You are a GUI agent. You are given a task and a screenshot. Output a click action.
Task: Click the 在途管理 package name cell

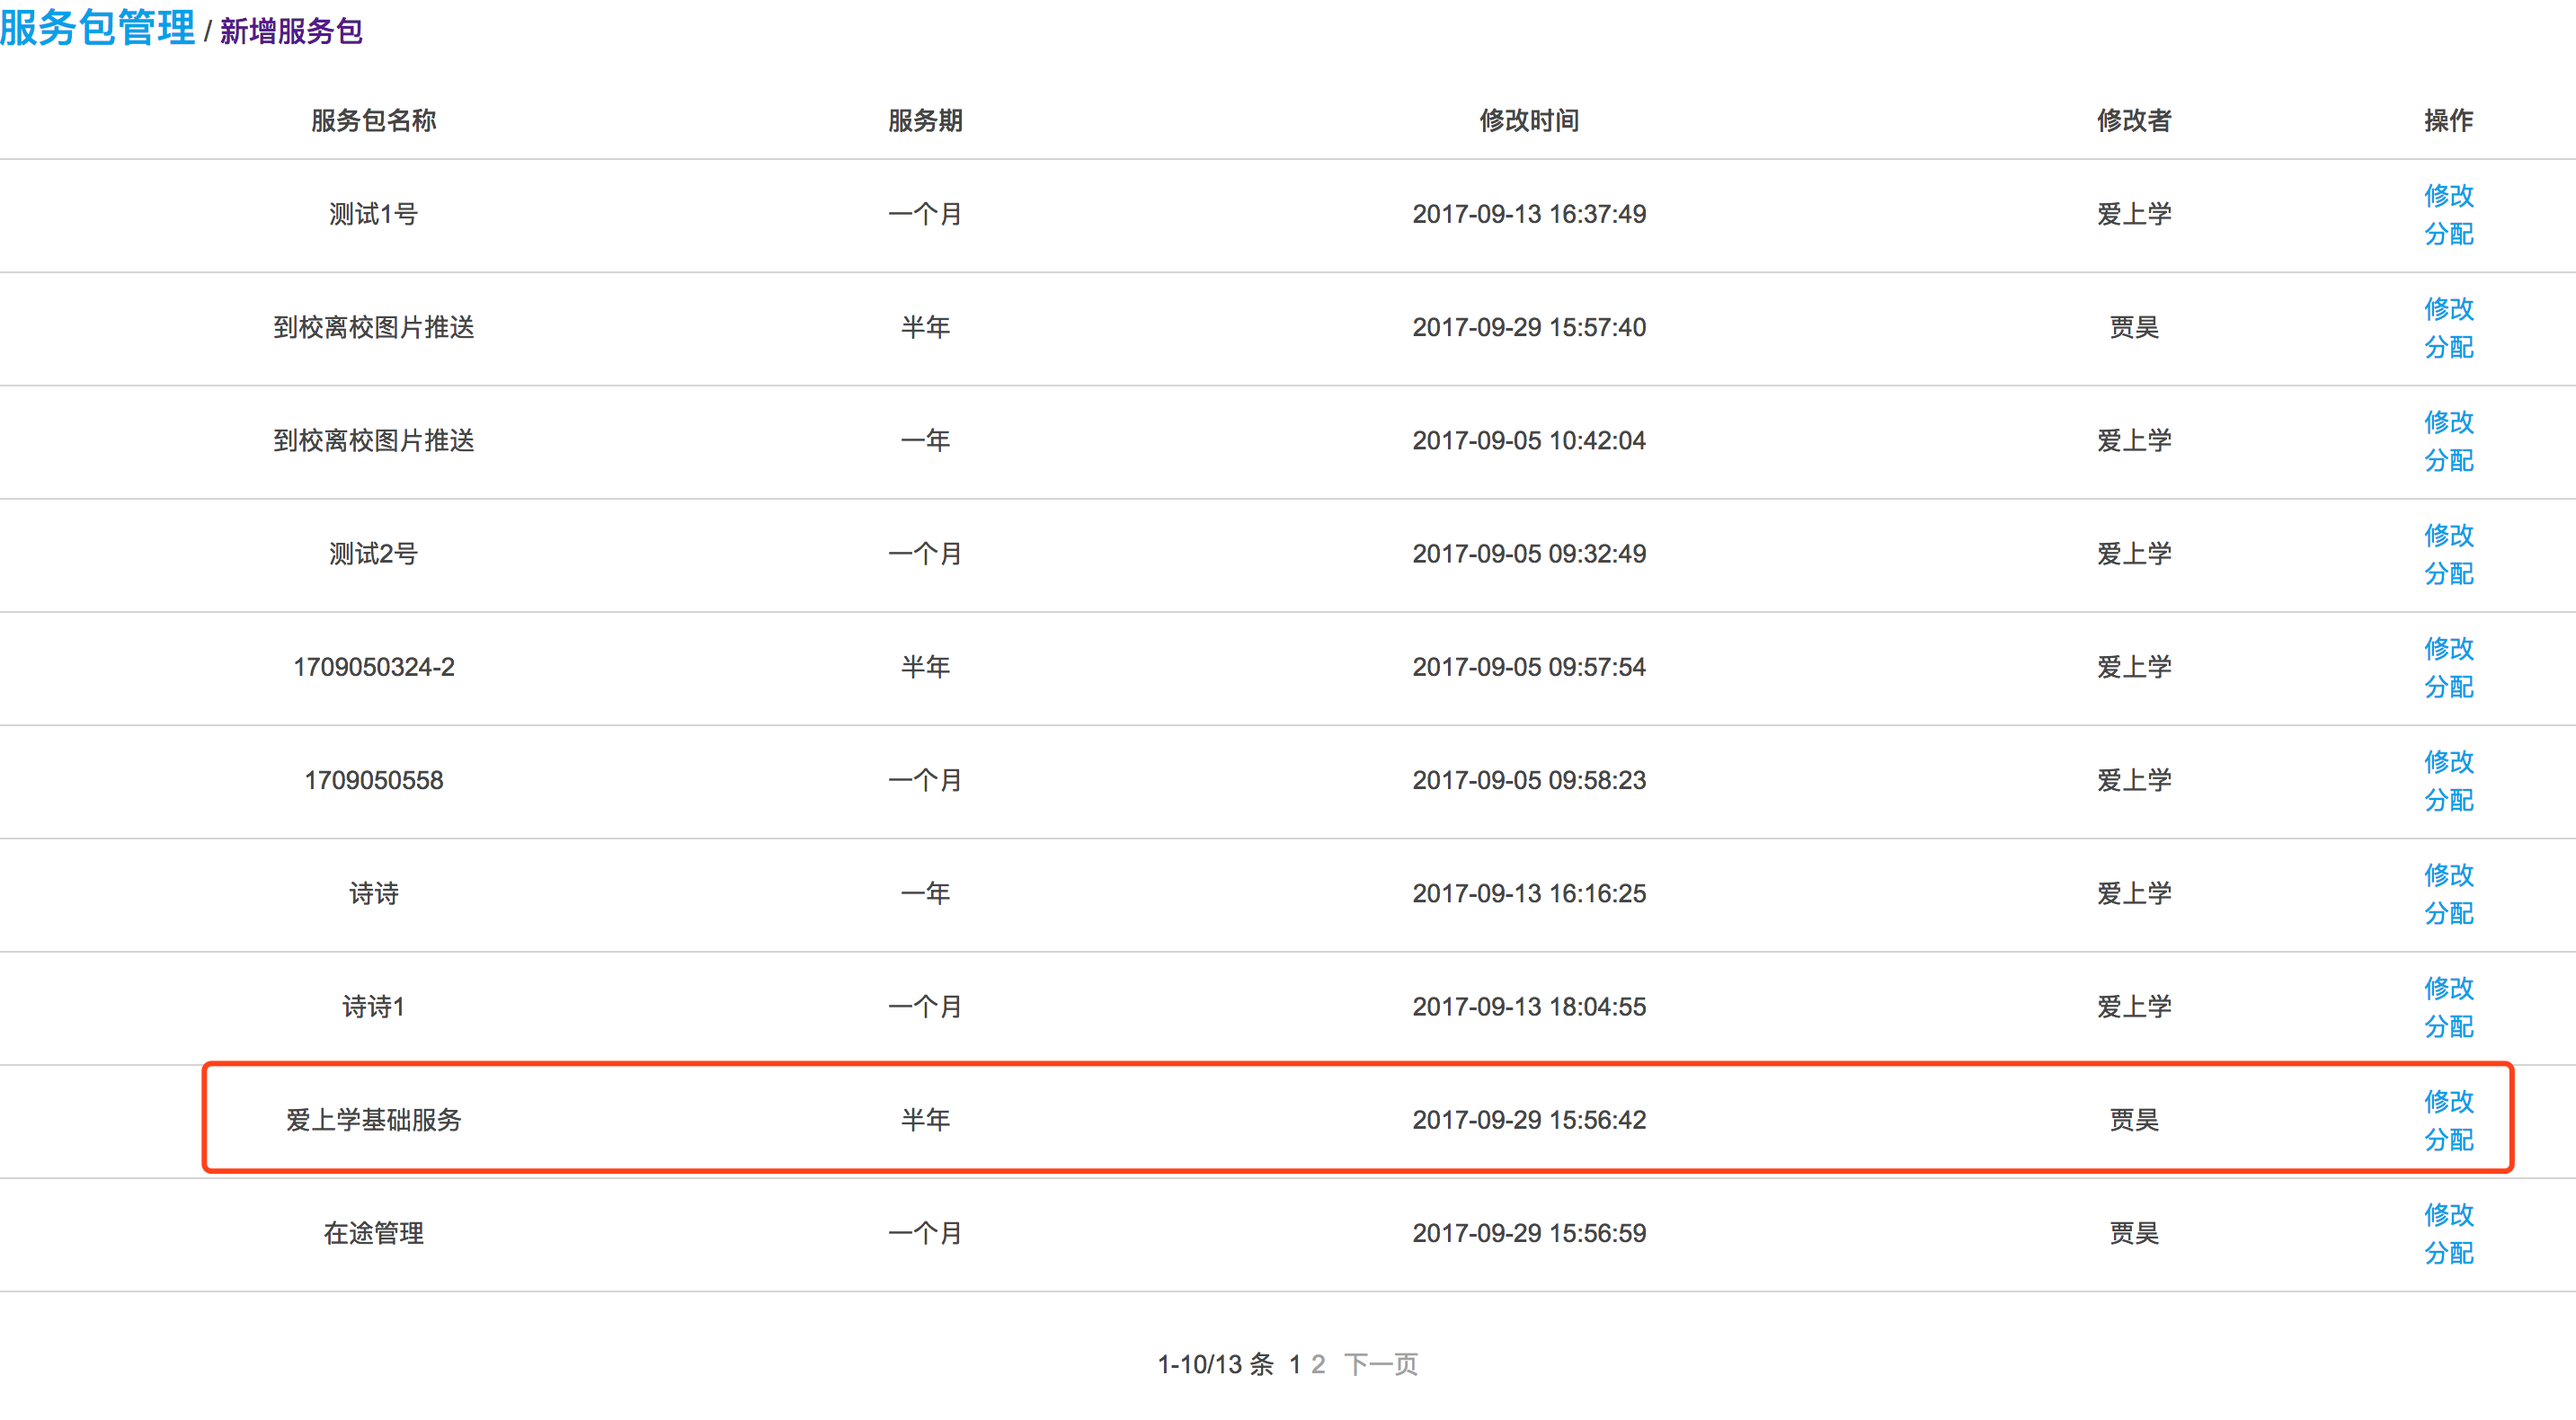373,1233
